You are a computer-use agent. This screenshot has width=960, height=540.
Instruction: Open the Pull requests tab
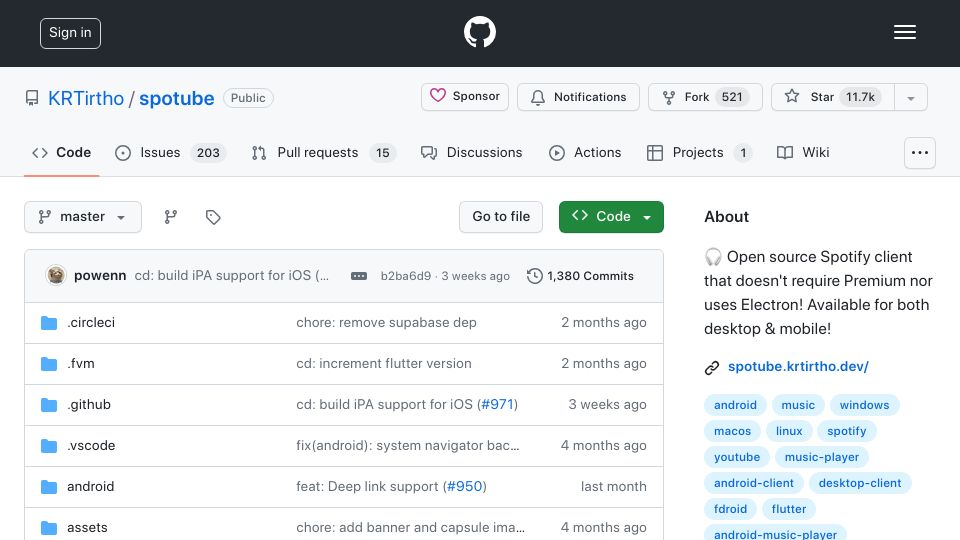pyautogui.click(x=323, y=152)
